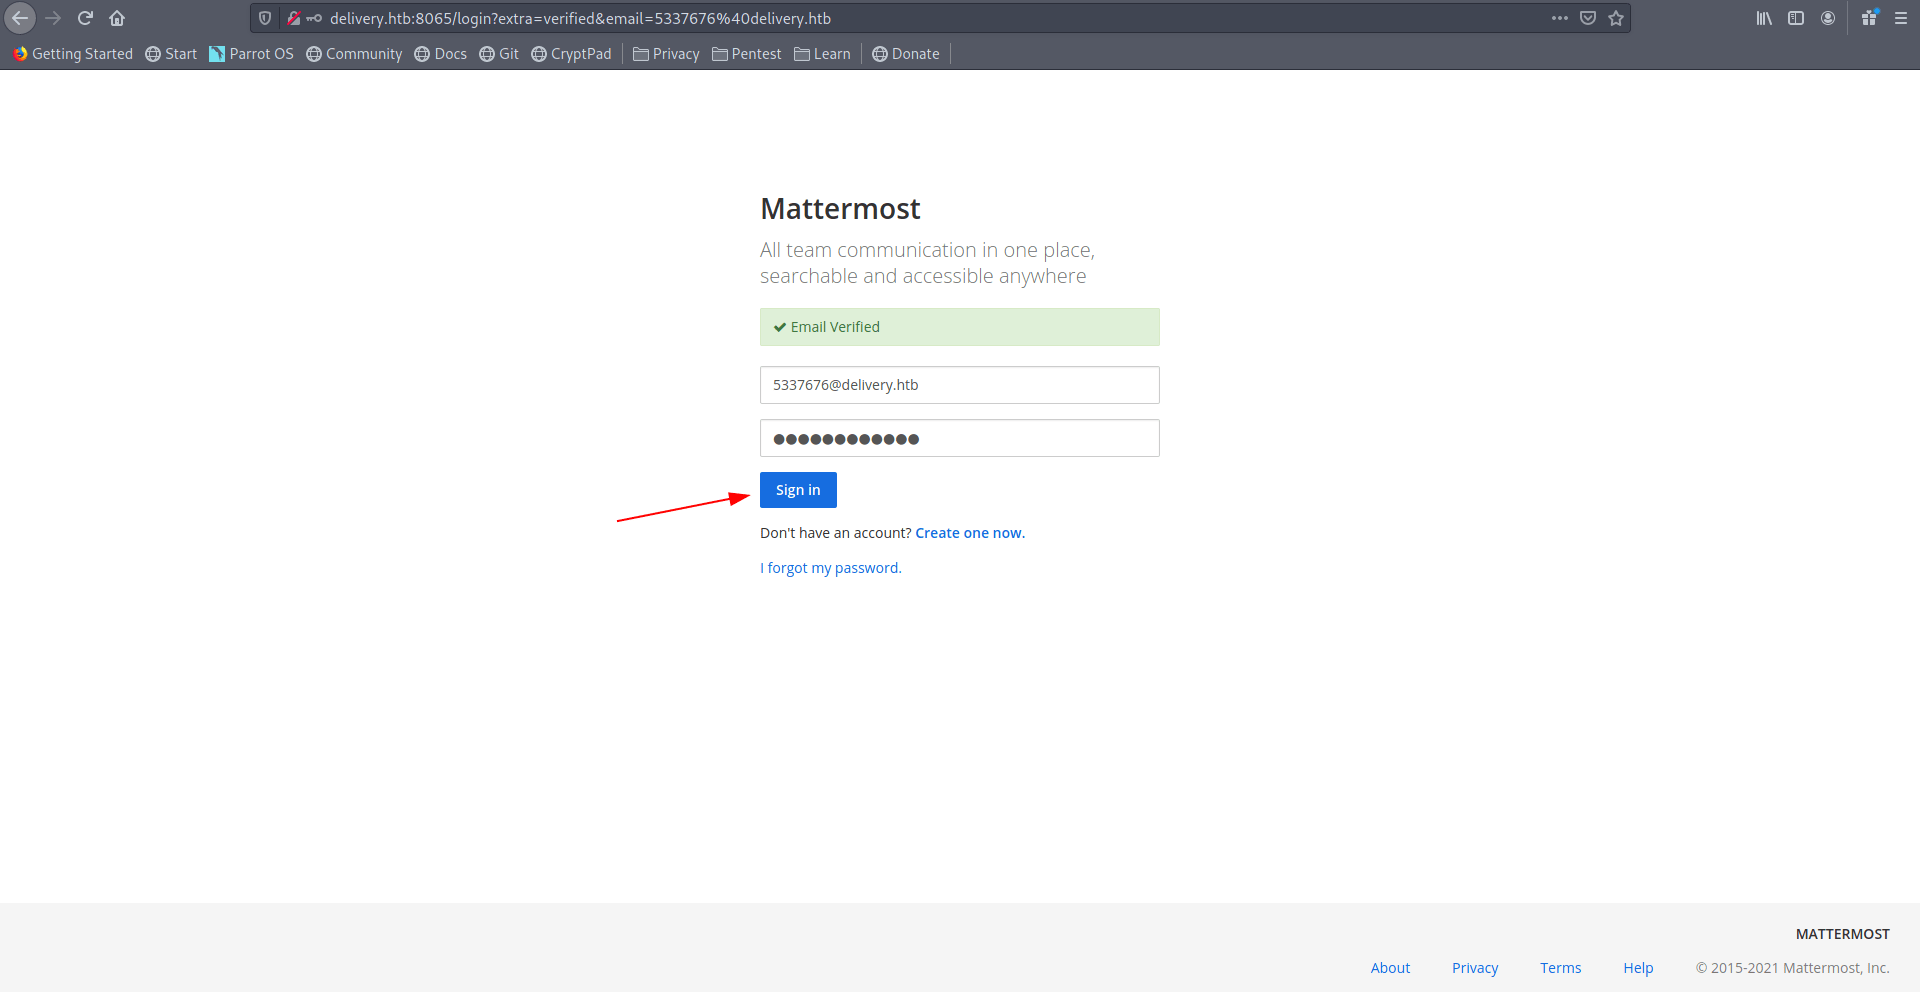Click the browser forward arrow
The image size is (1920, 992).
(x=53, y=18)
